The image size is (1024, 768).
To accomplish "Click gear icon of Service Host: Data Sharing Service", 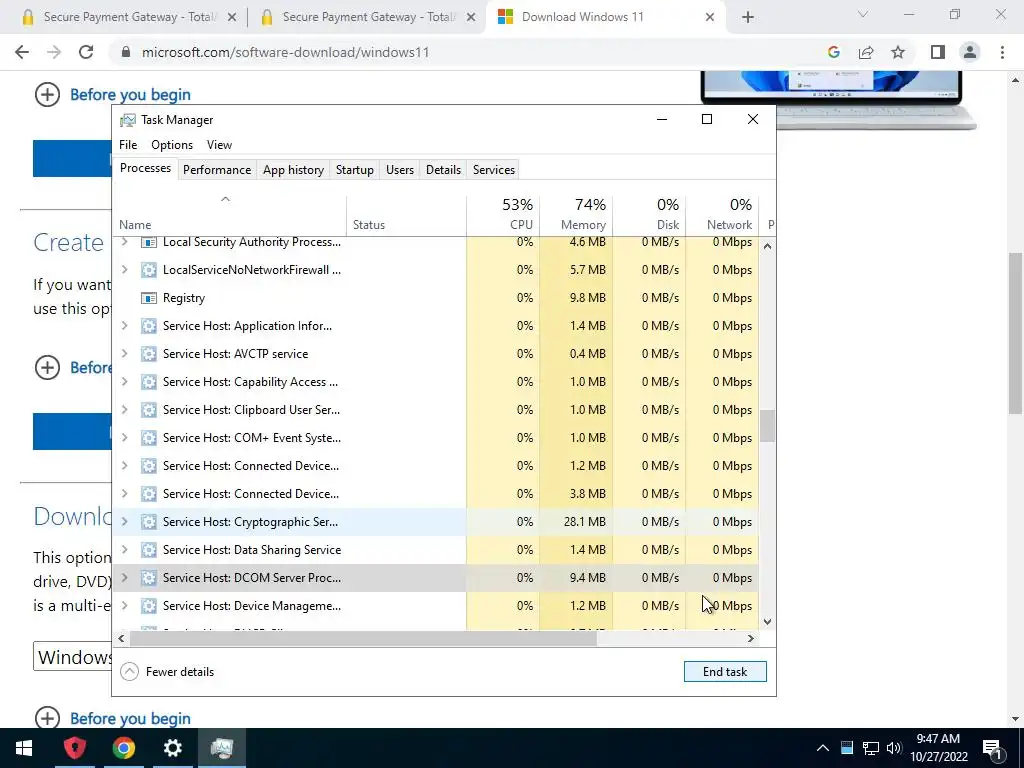I will click(149, 550).
